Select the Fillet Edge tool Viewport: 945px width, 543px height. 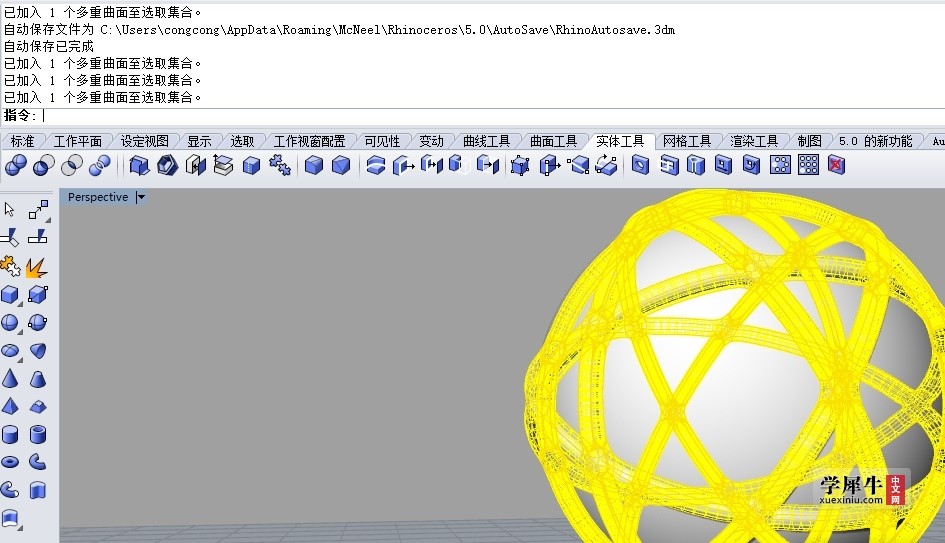[313, 165]
